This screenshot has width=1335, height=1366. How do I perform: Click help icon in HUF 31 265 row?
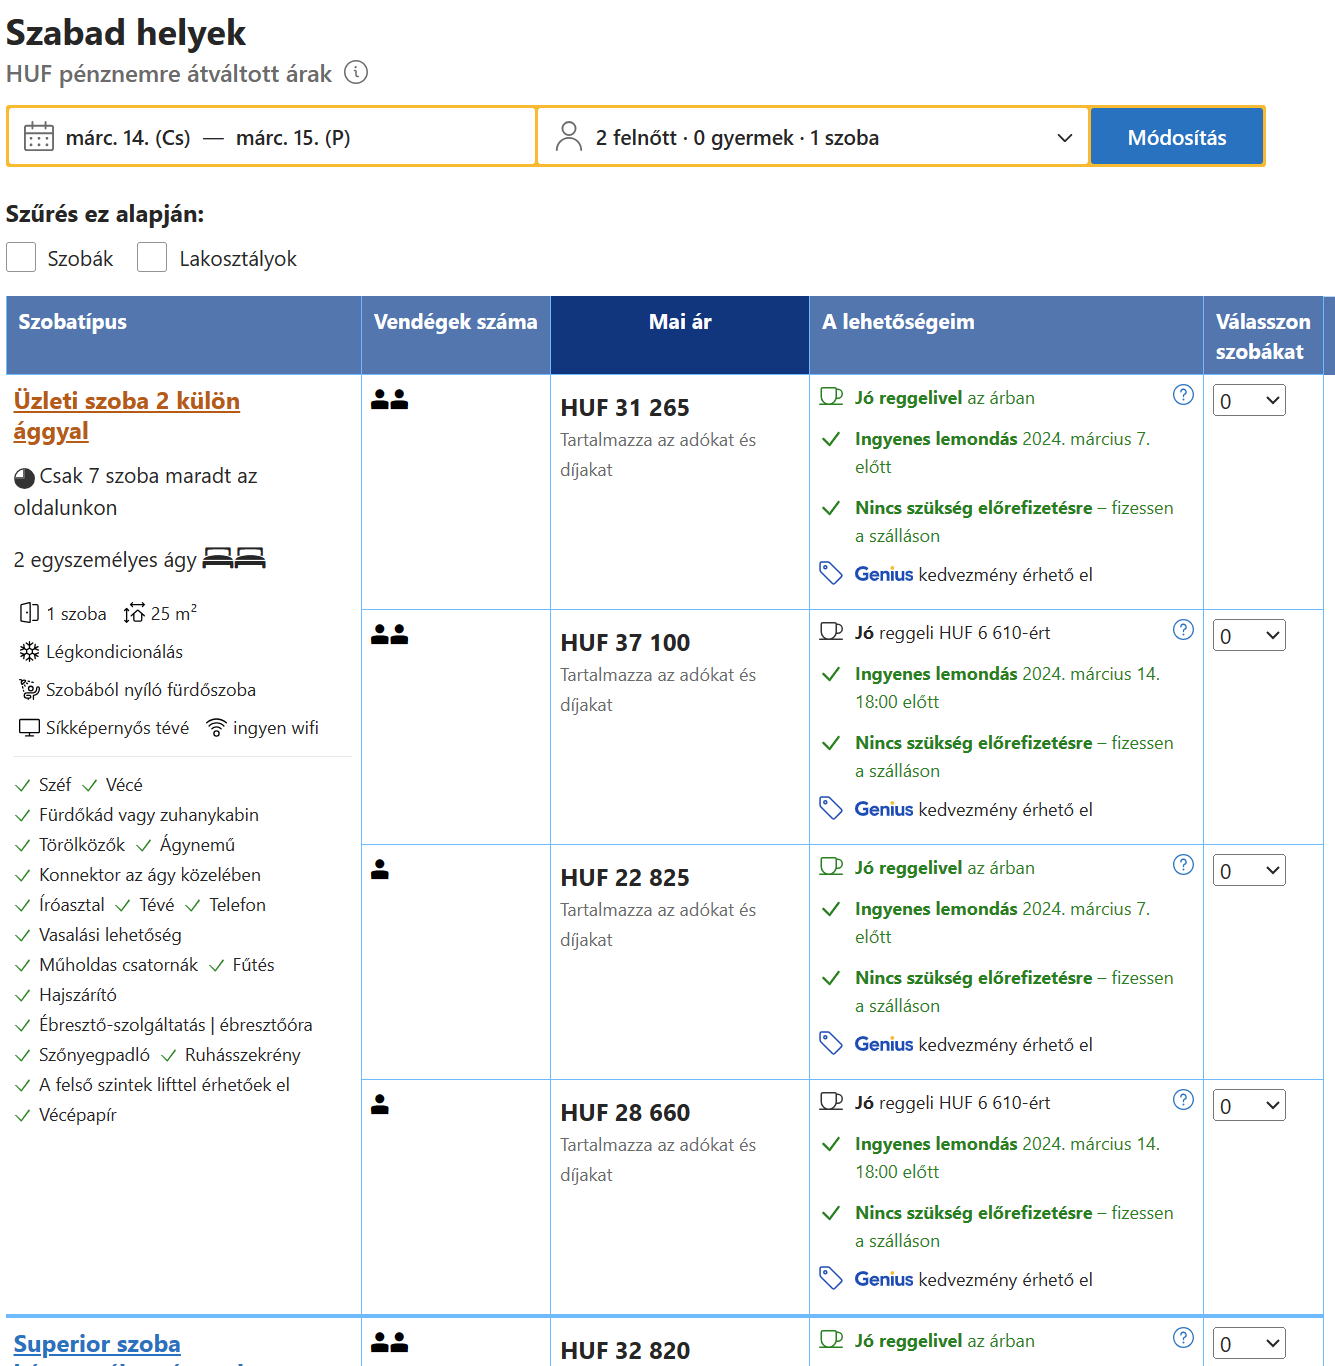(x=1183, y=395)
